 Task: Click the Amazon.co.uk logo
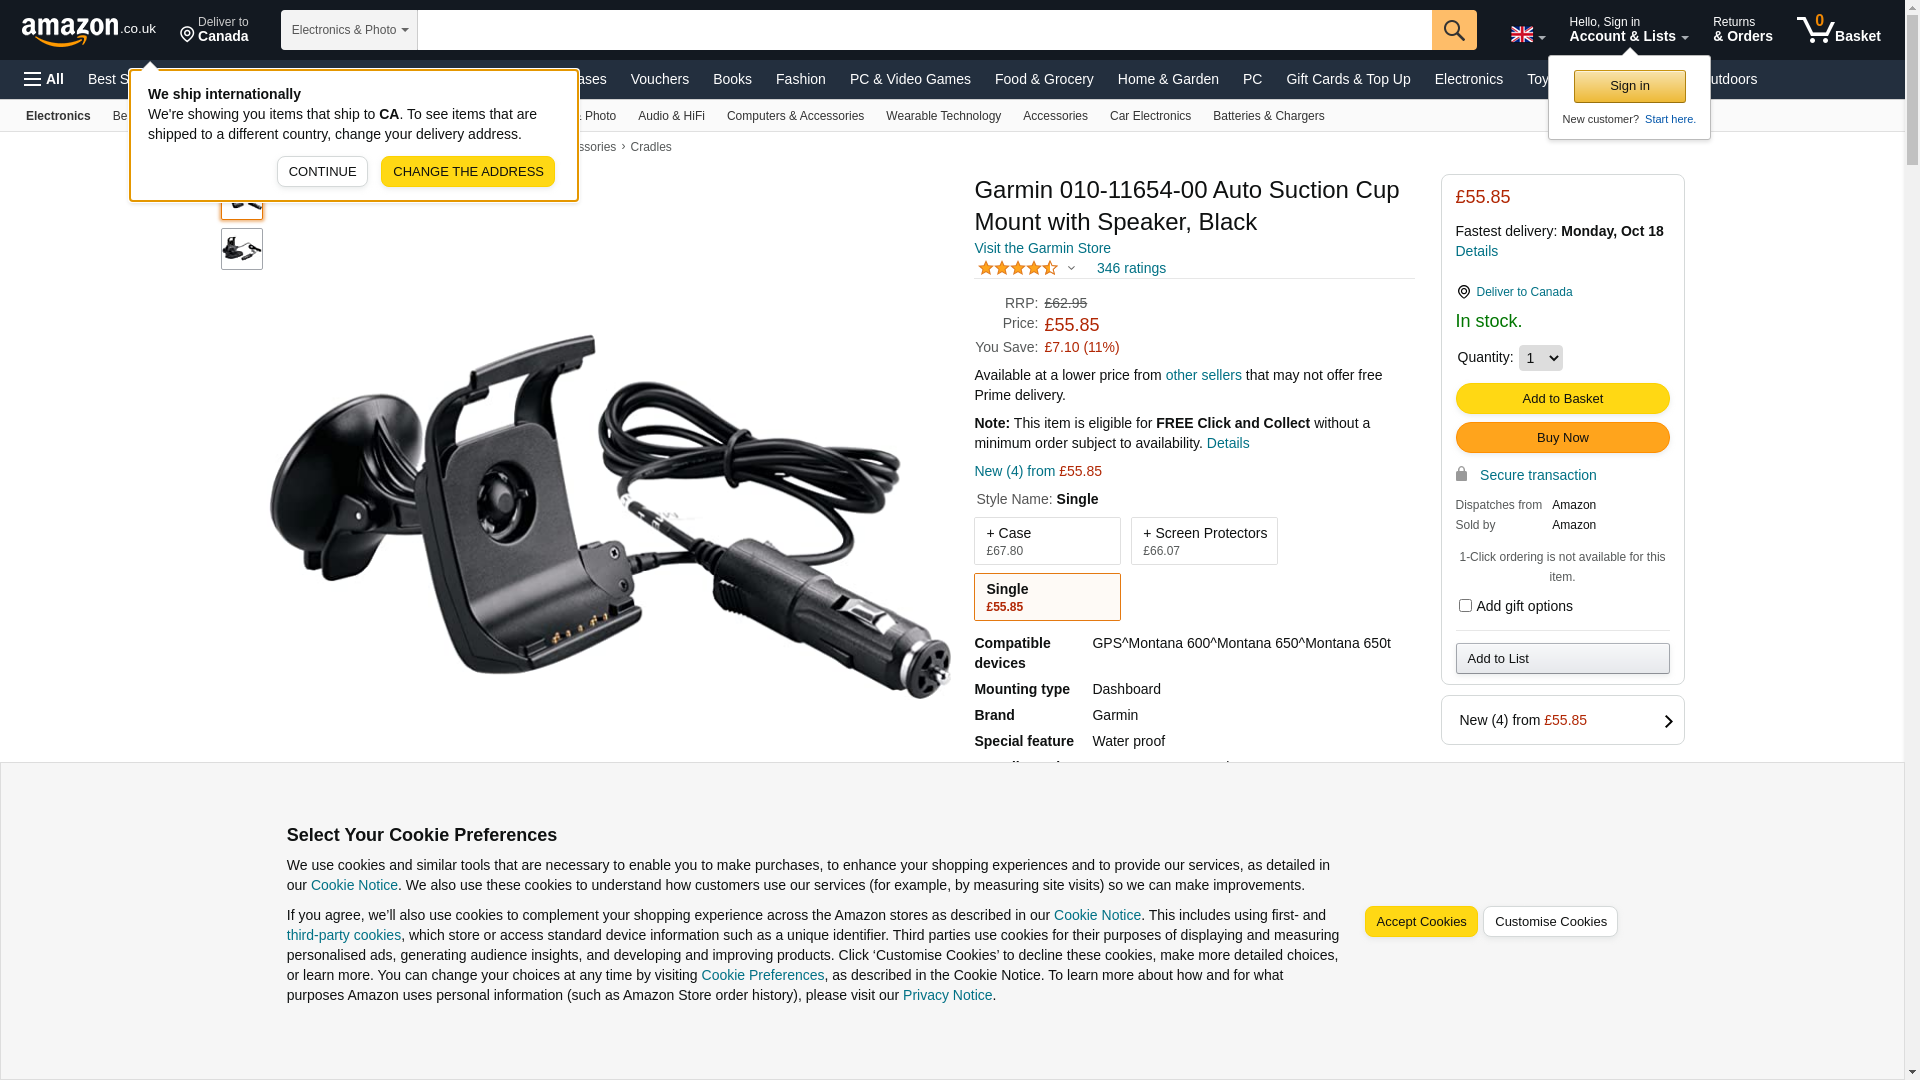click(88, 31)
